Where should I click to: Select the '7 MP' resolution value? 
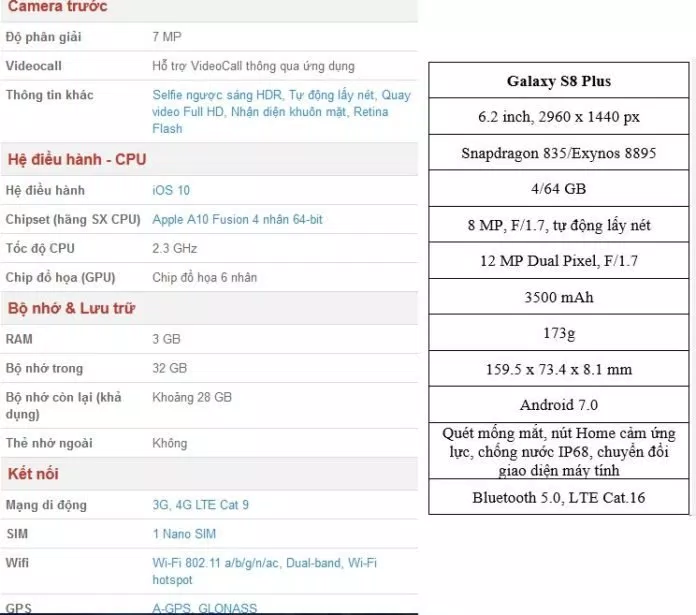pyautogui.click(x=167, y=37)
